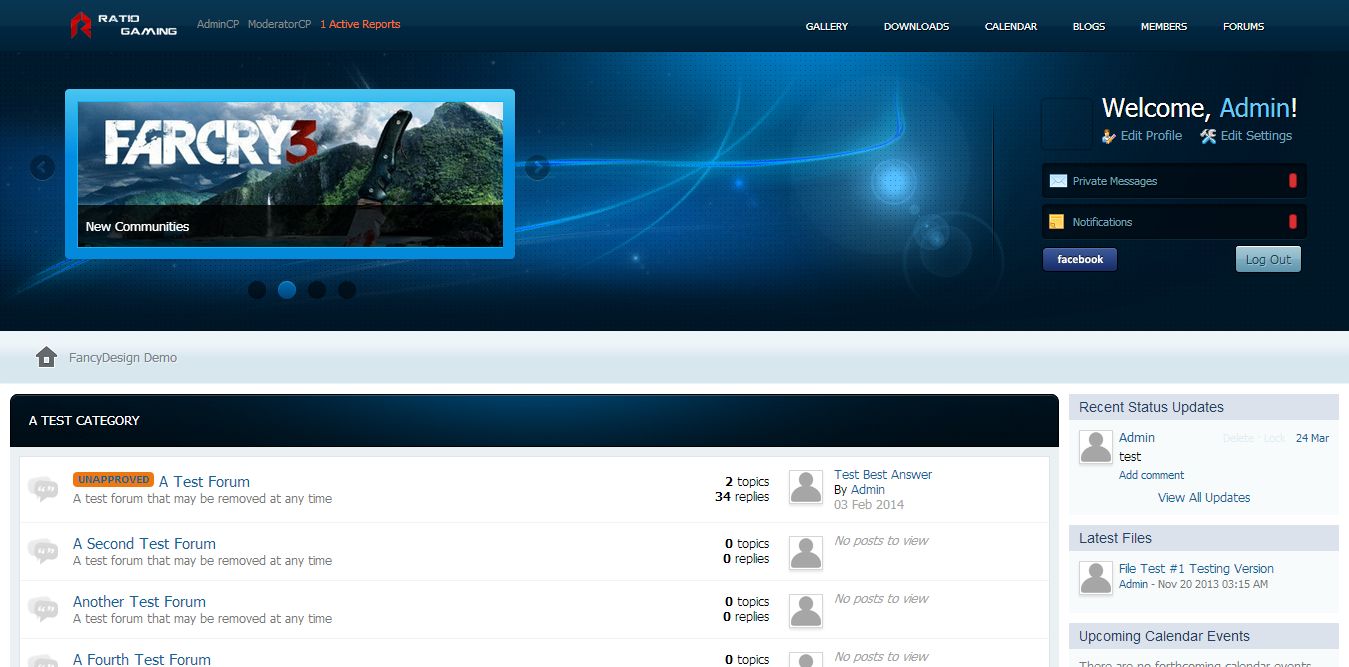
Task: Open the Gallery menu item
Action: (x=827, y=26)
